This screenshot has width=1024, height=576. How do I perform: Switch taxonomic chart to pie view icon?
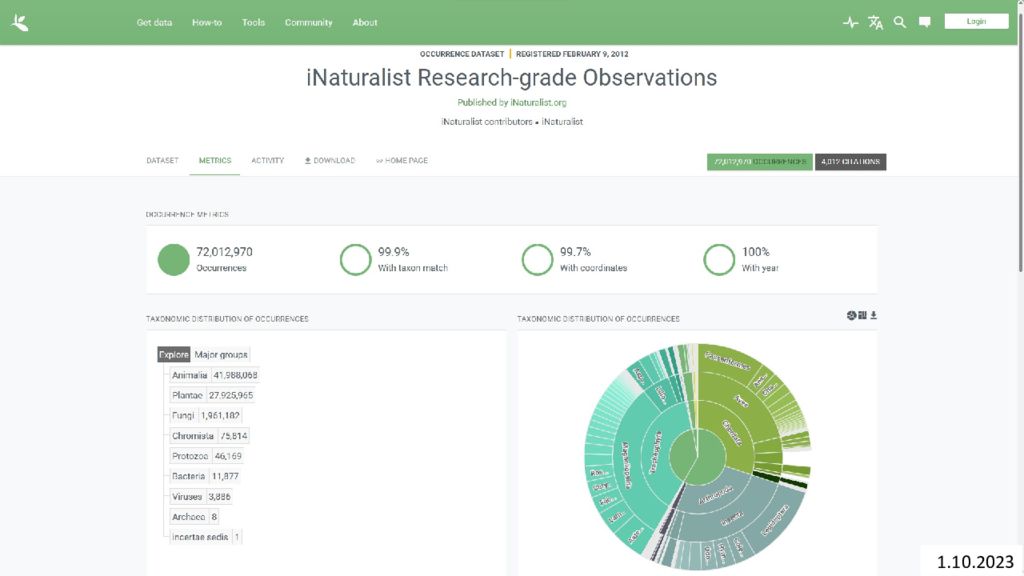pyautogui.click(x=851, y=315)
